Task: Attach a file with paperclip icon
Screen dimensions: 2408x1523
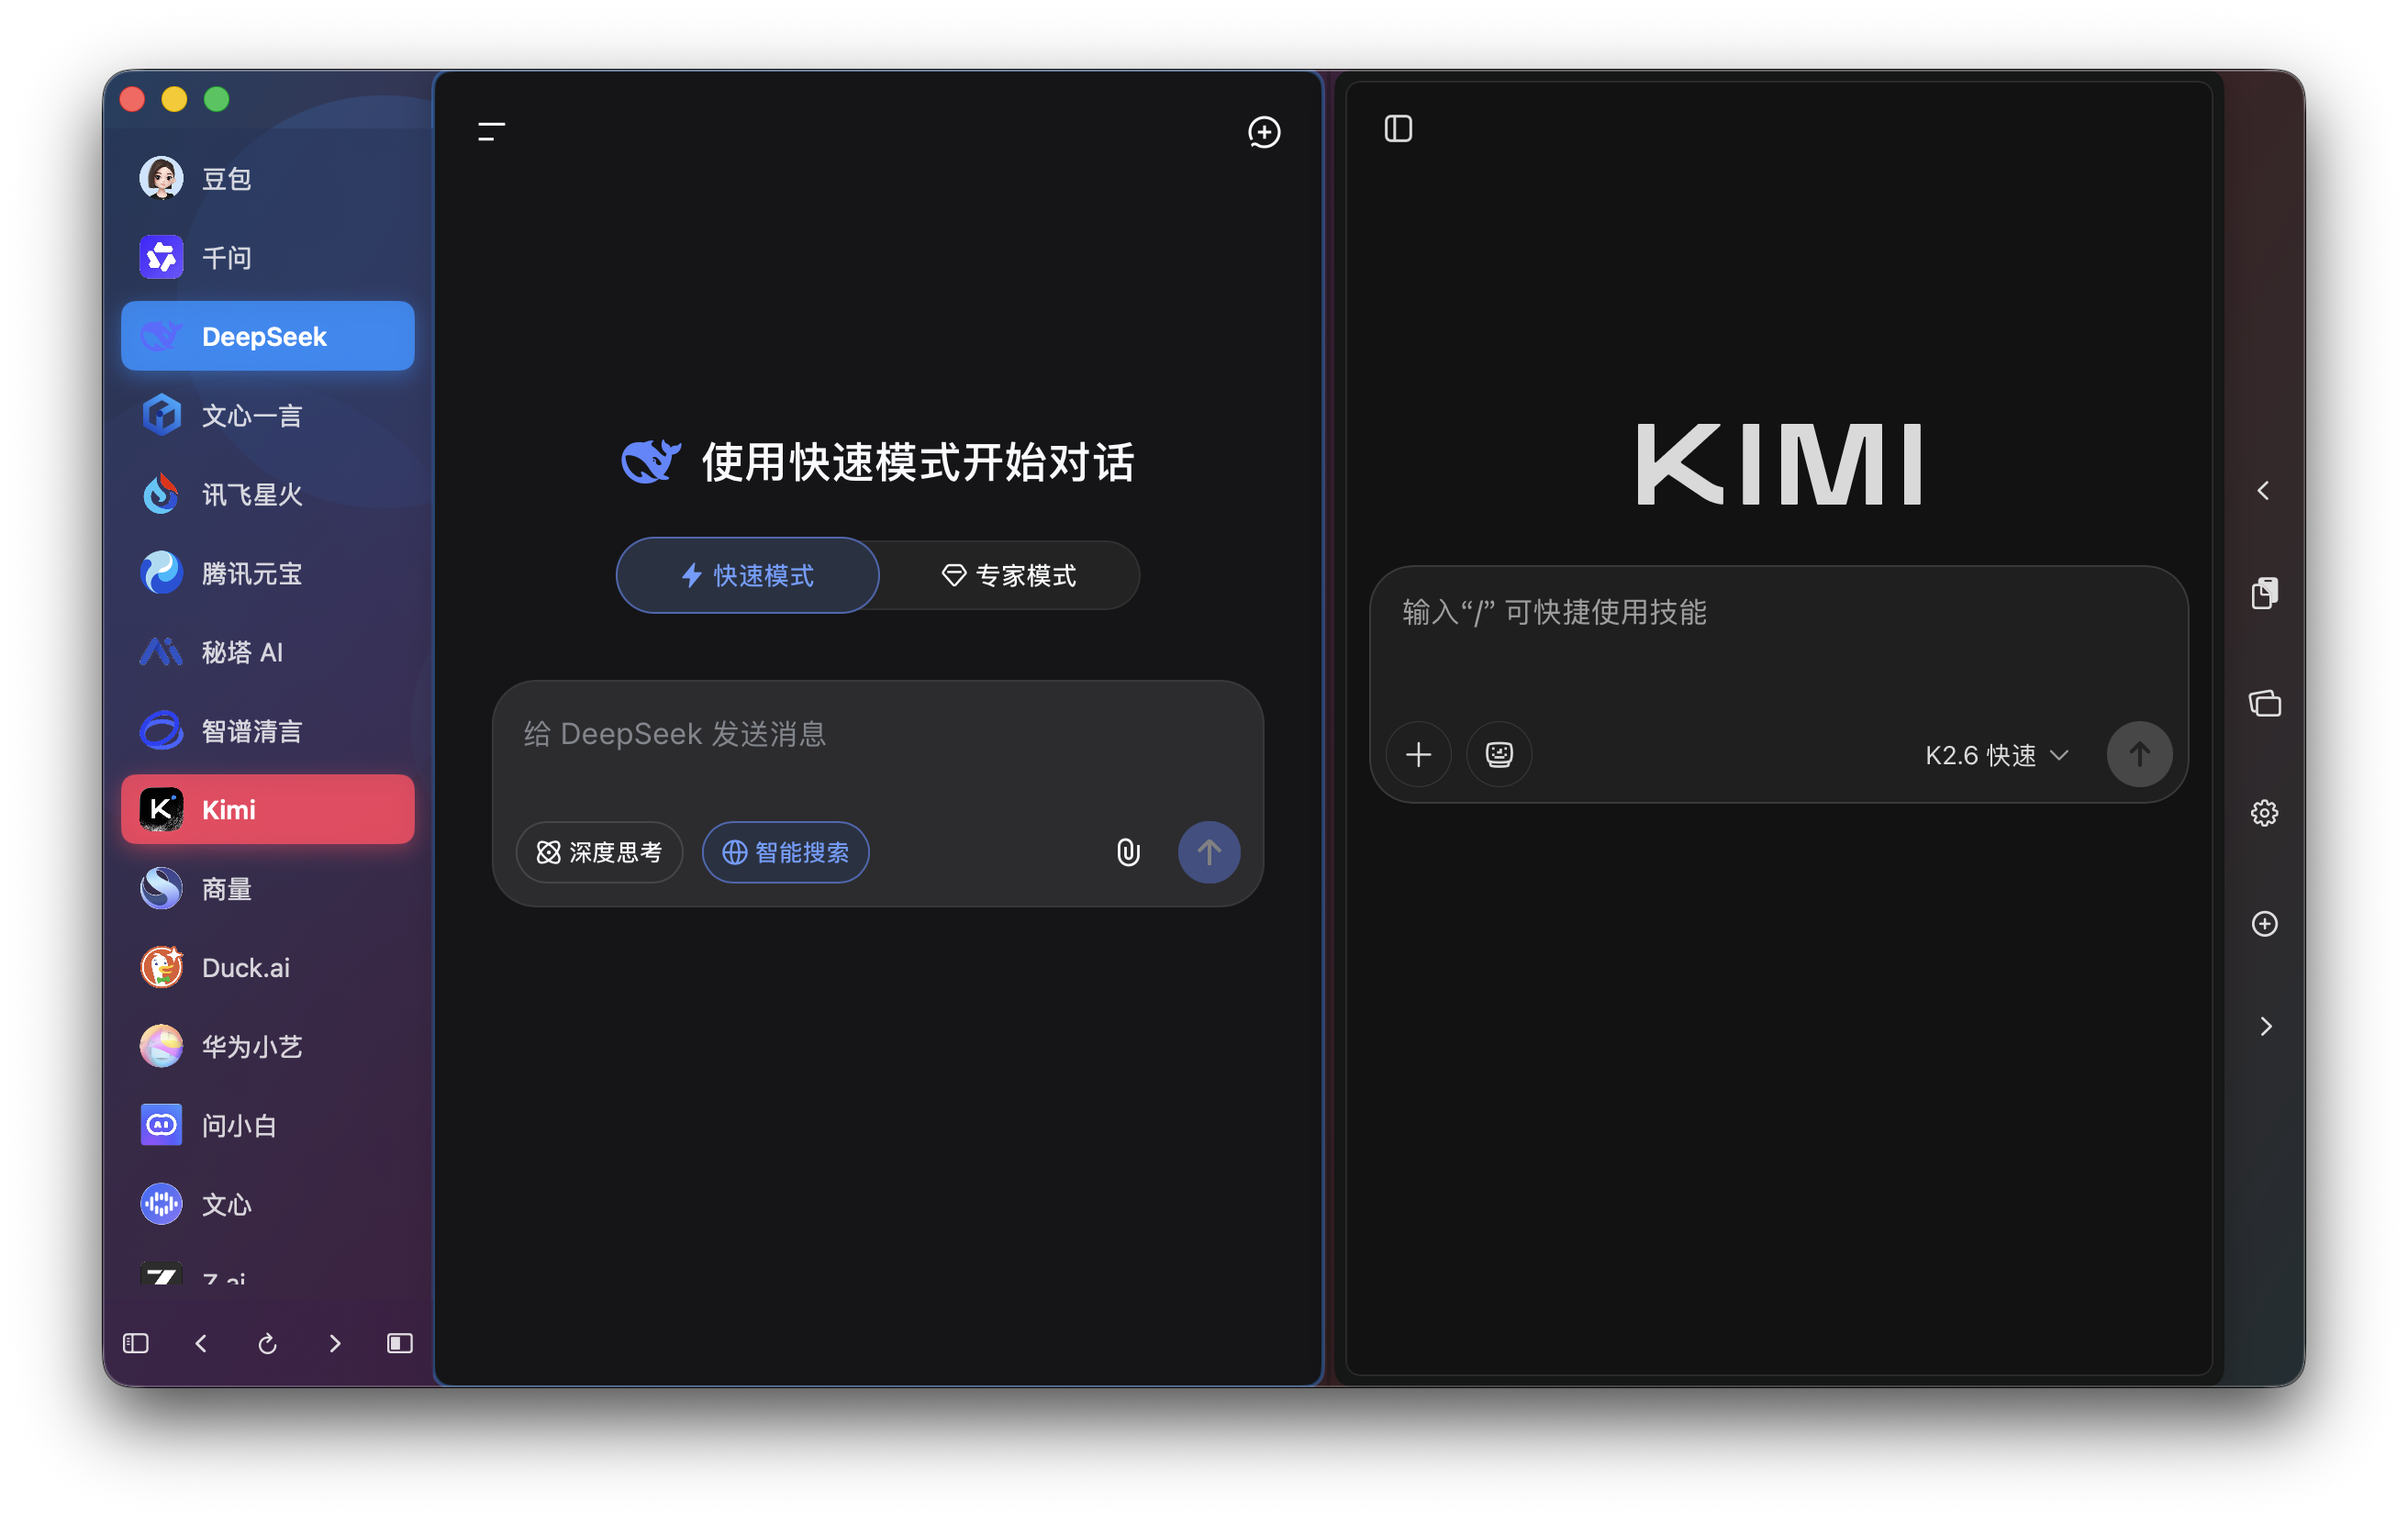Action: [1128, 852]
